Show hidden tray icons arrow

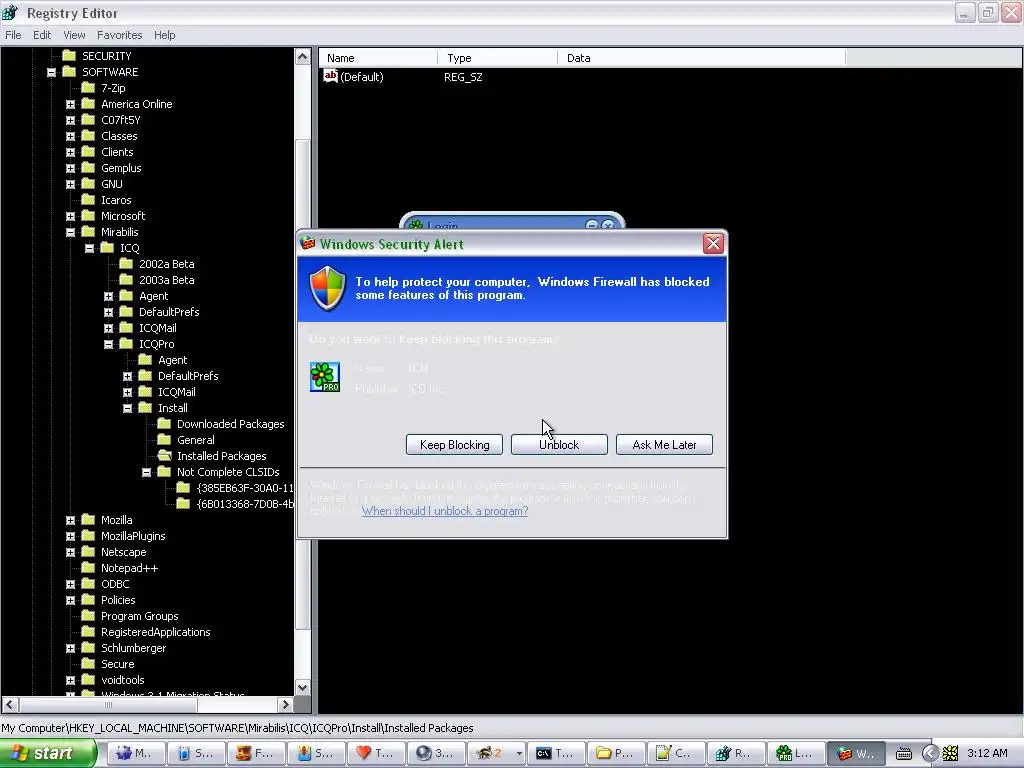pyautogui.click(x=929, y=753)
